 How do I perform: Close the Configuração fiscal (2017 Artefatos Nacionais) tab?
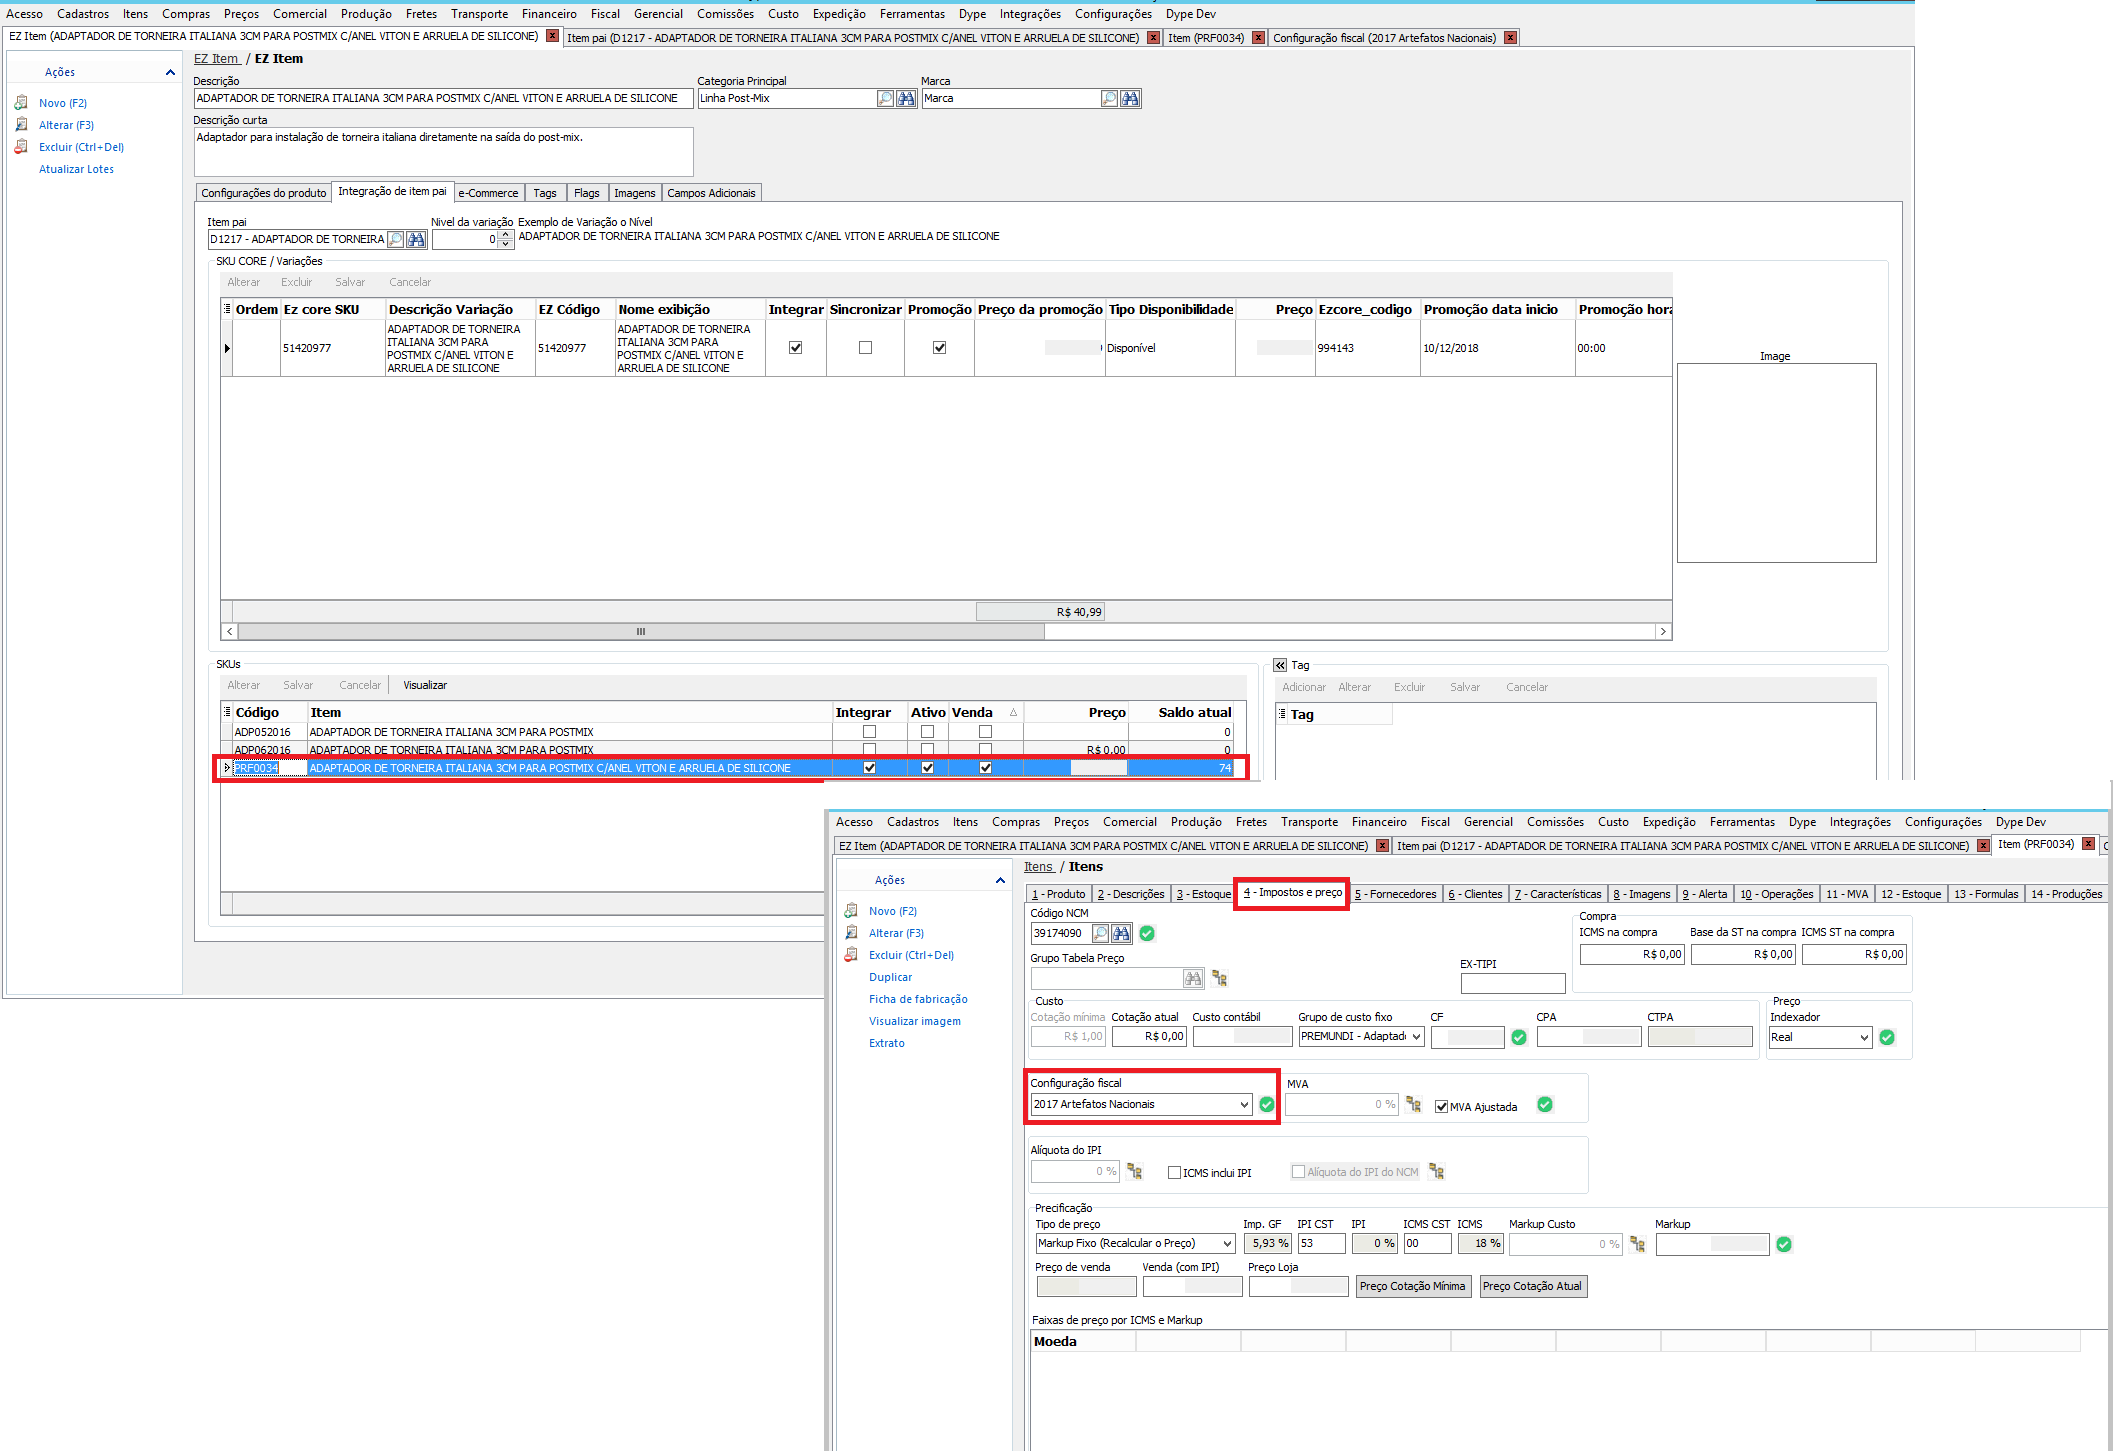[1510, 37]
